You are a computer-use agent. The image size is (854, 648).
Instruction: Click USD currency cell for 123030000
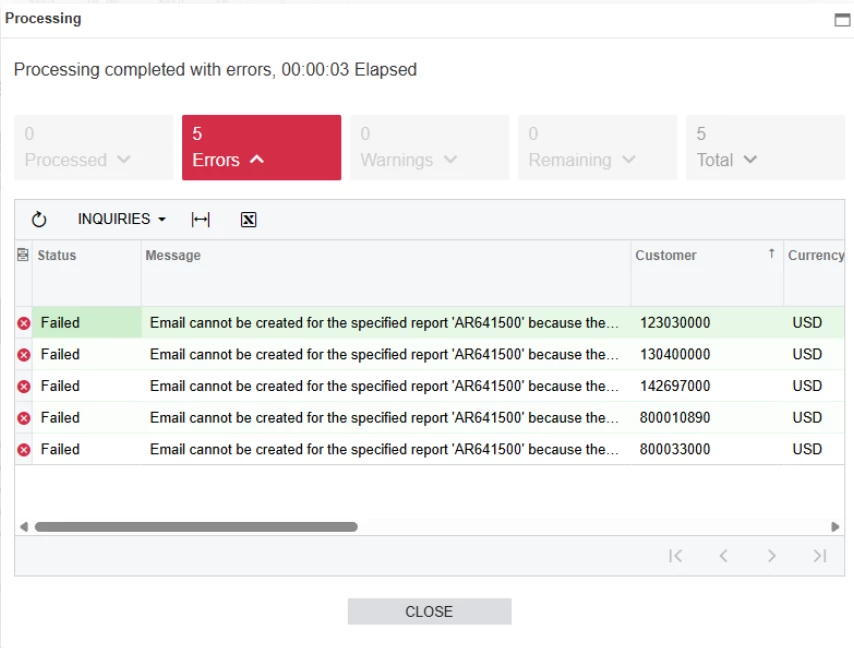(814, 323)
